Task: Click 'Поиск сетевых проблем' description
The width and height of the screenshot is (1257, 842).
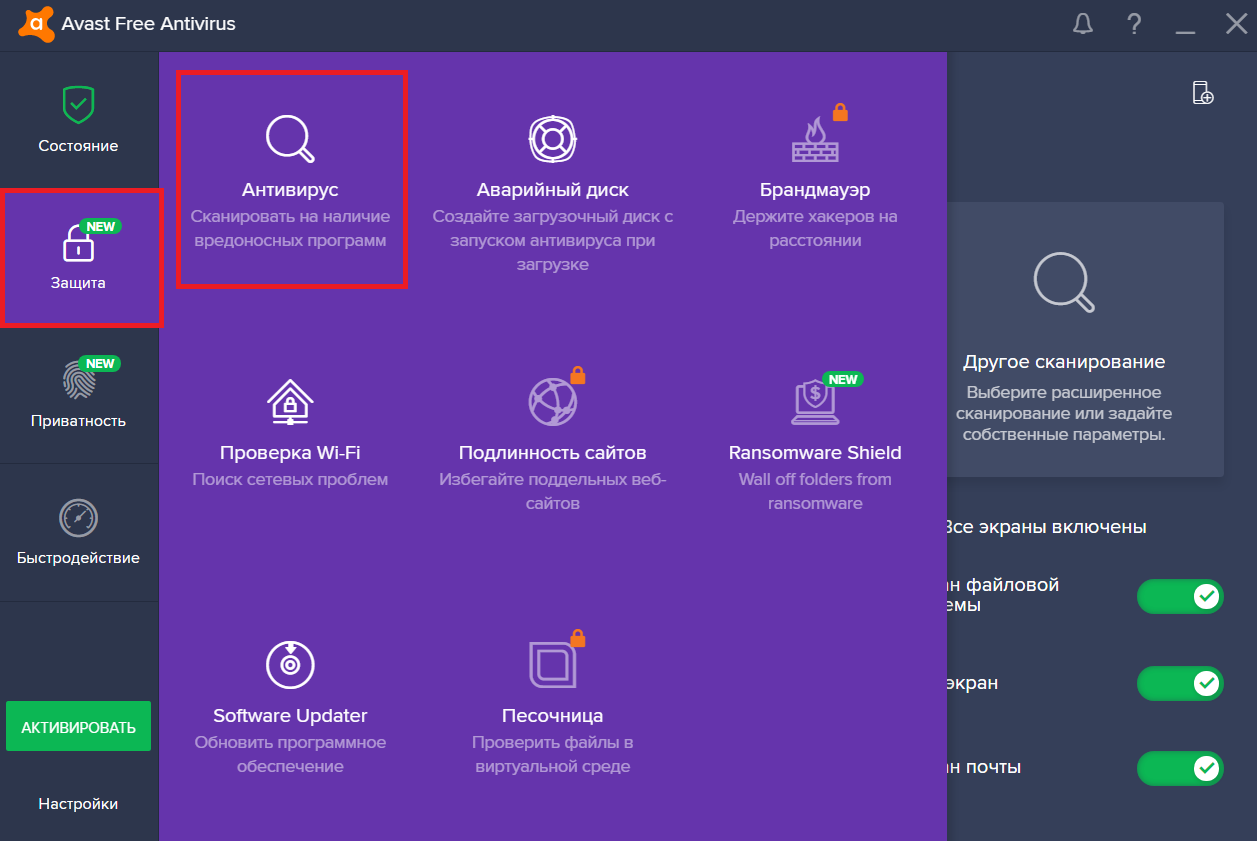Action: (291, 480)
